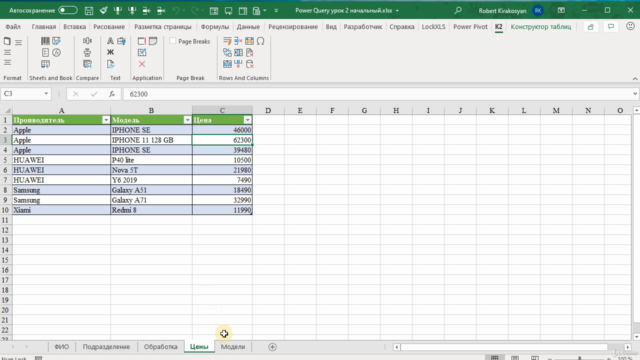Select column D header
The image size is (640, 360).
coord(268,111)
